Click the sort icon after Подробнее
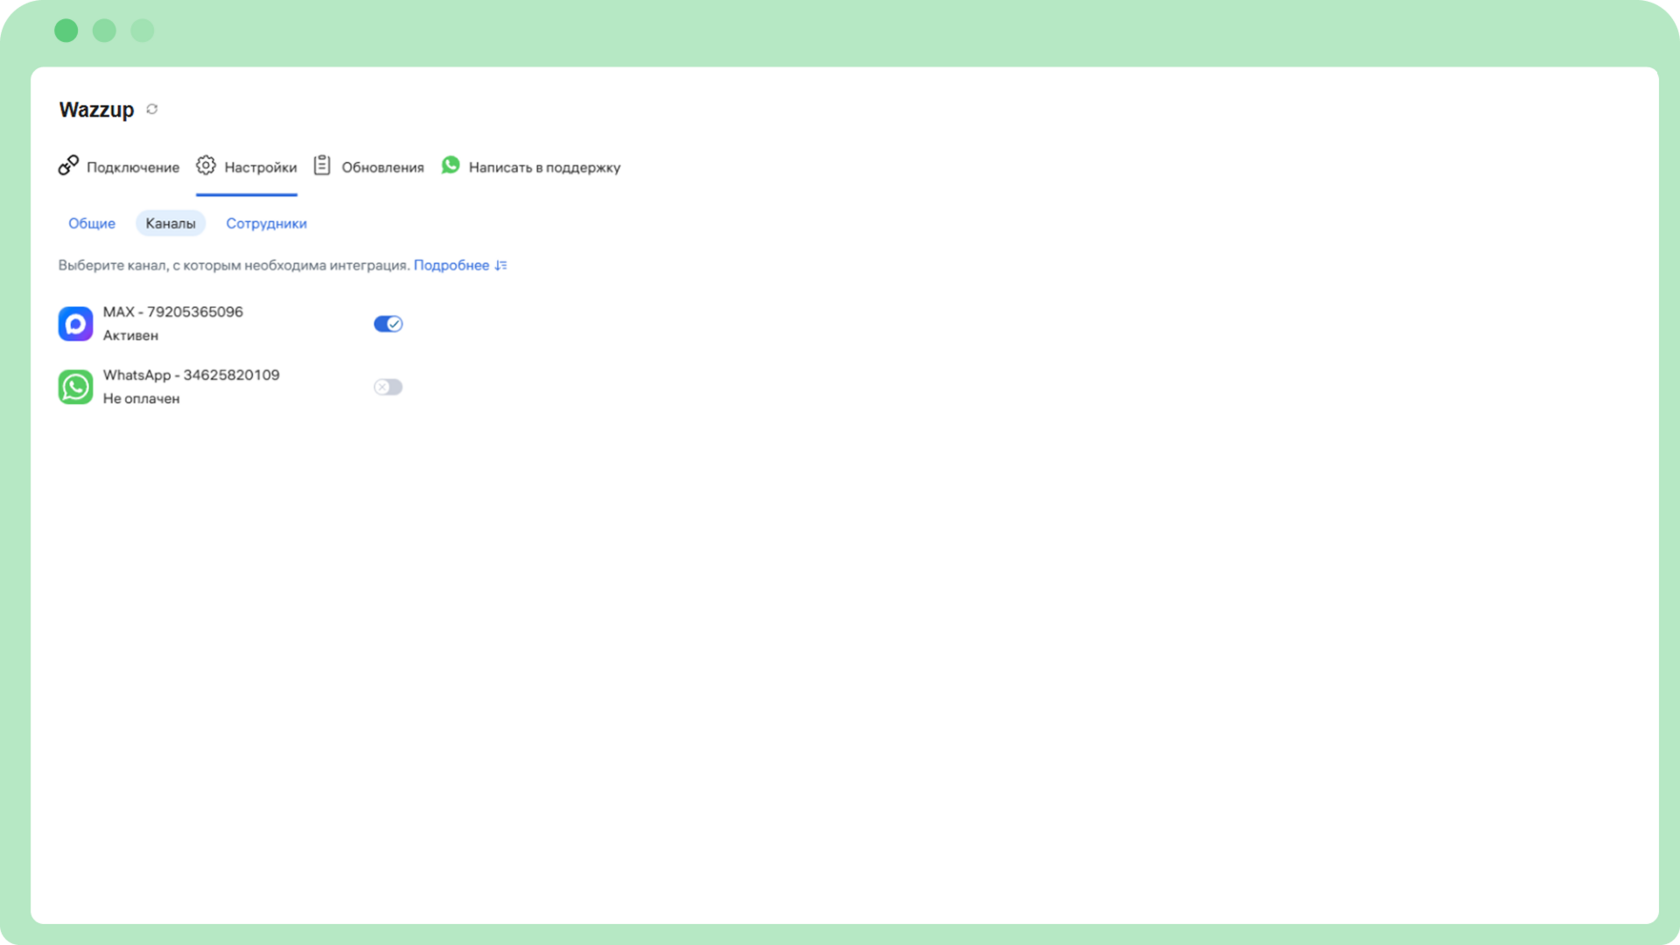Image resolution: width=1680 pixels, height=945 pixels. click(x=501, y=265)
